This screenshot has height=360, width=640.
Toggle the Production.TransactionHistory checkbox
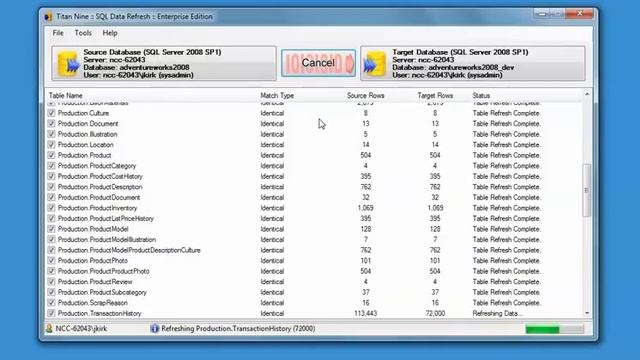pos(51,313)
